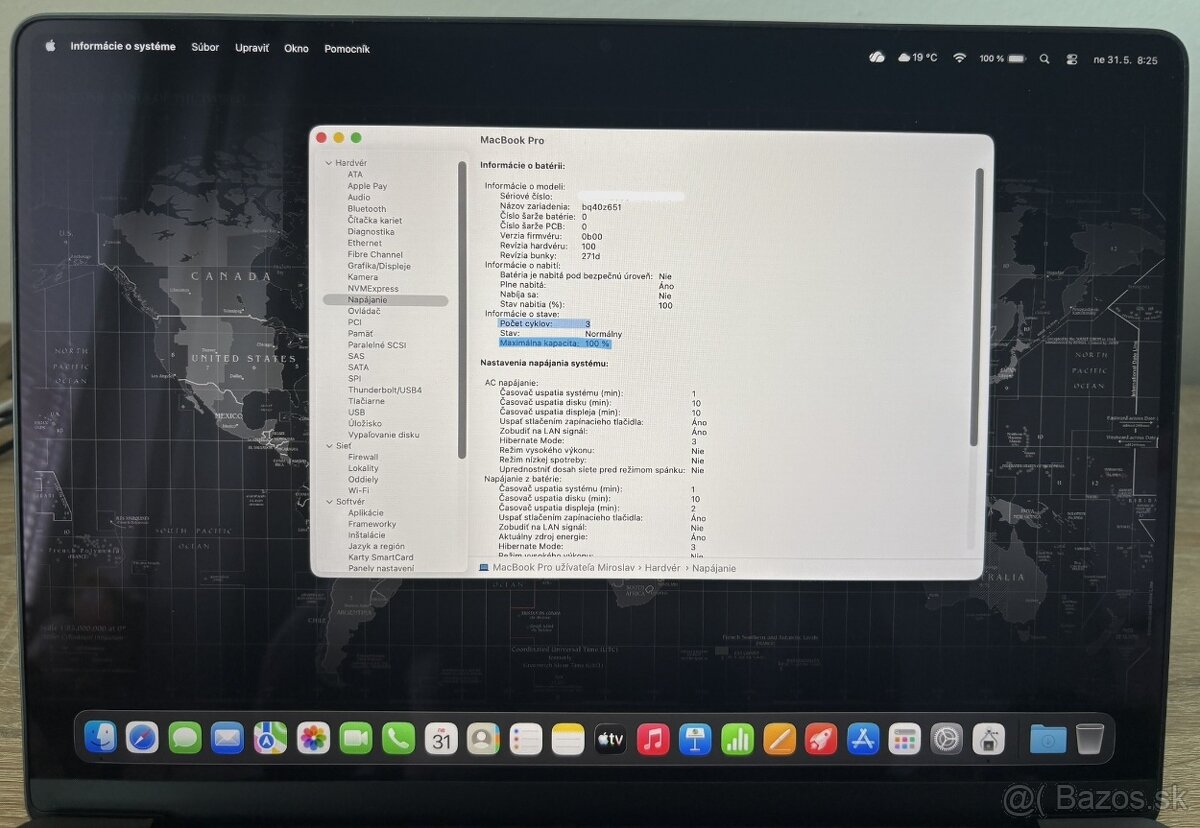Screen dimensions: 1200x828
Task: Select Bluetooth in the sidebar
Action: (367, 209)
